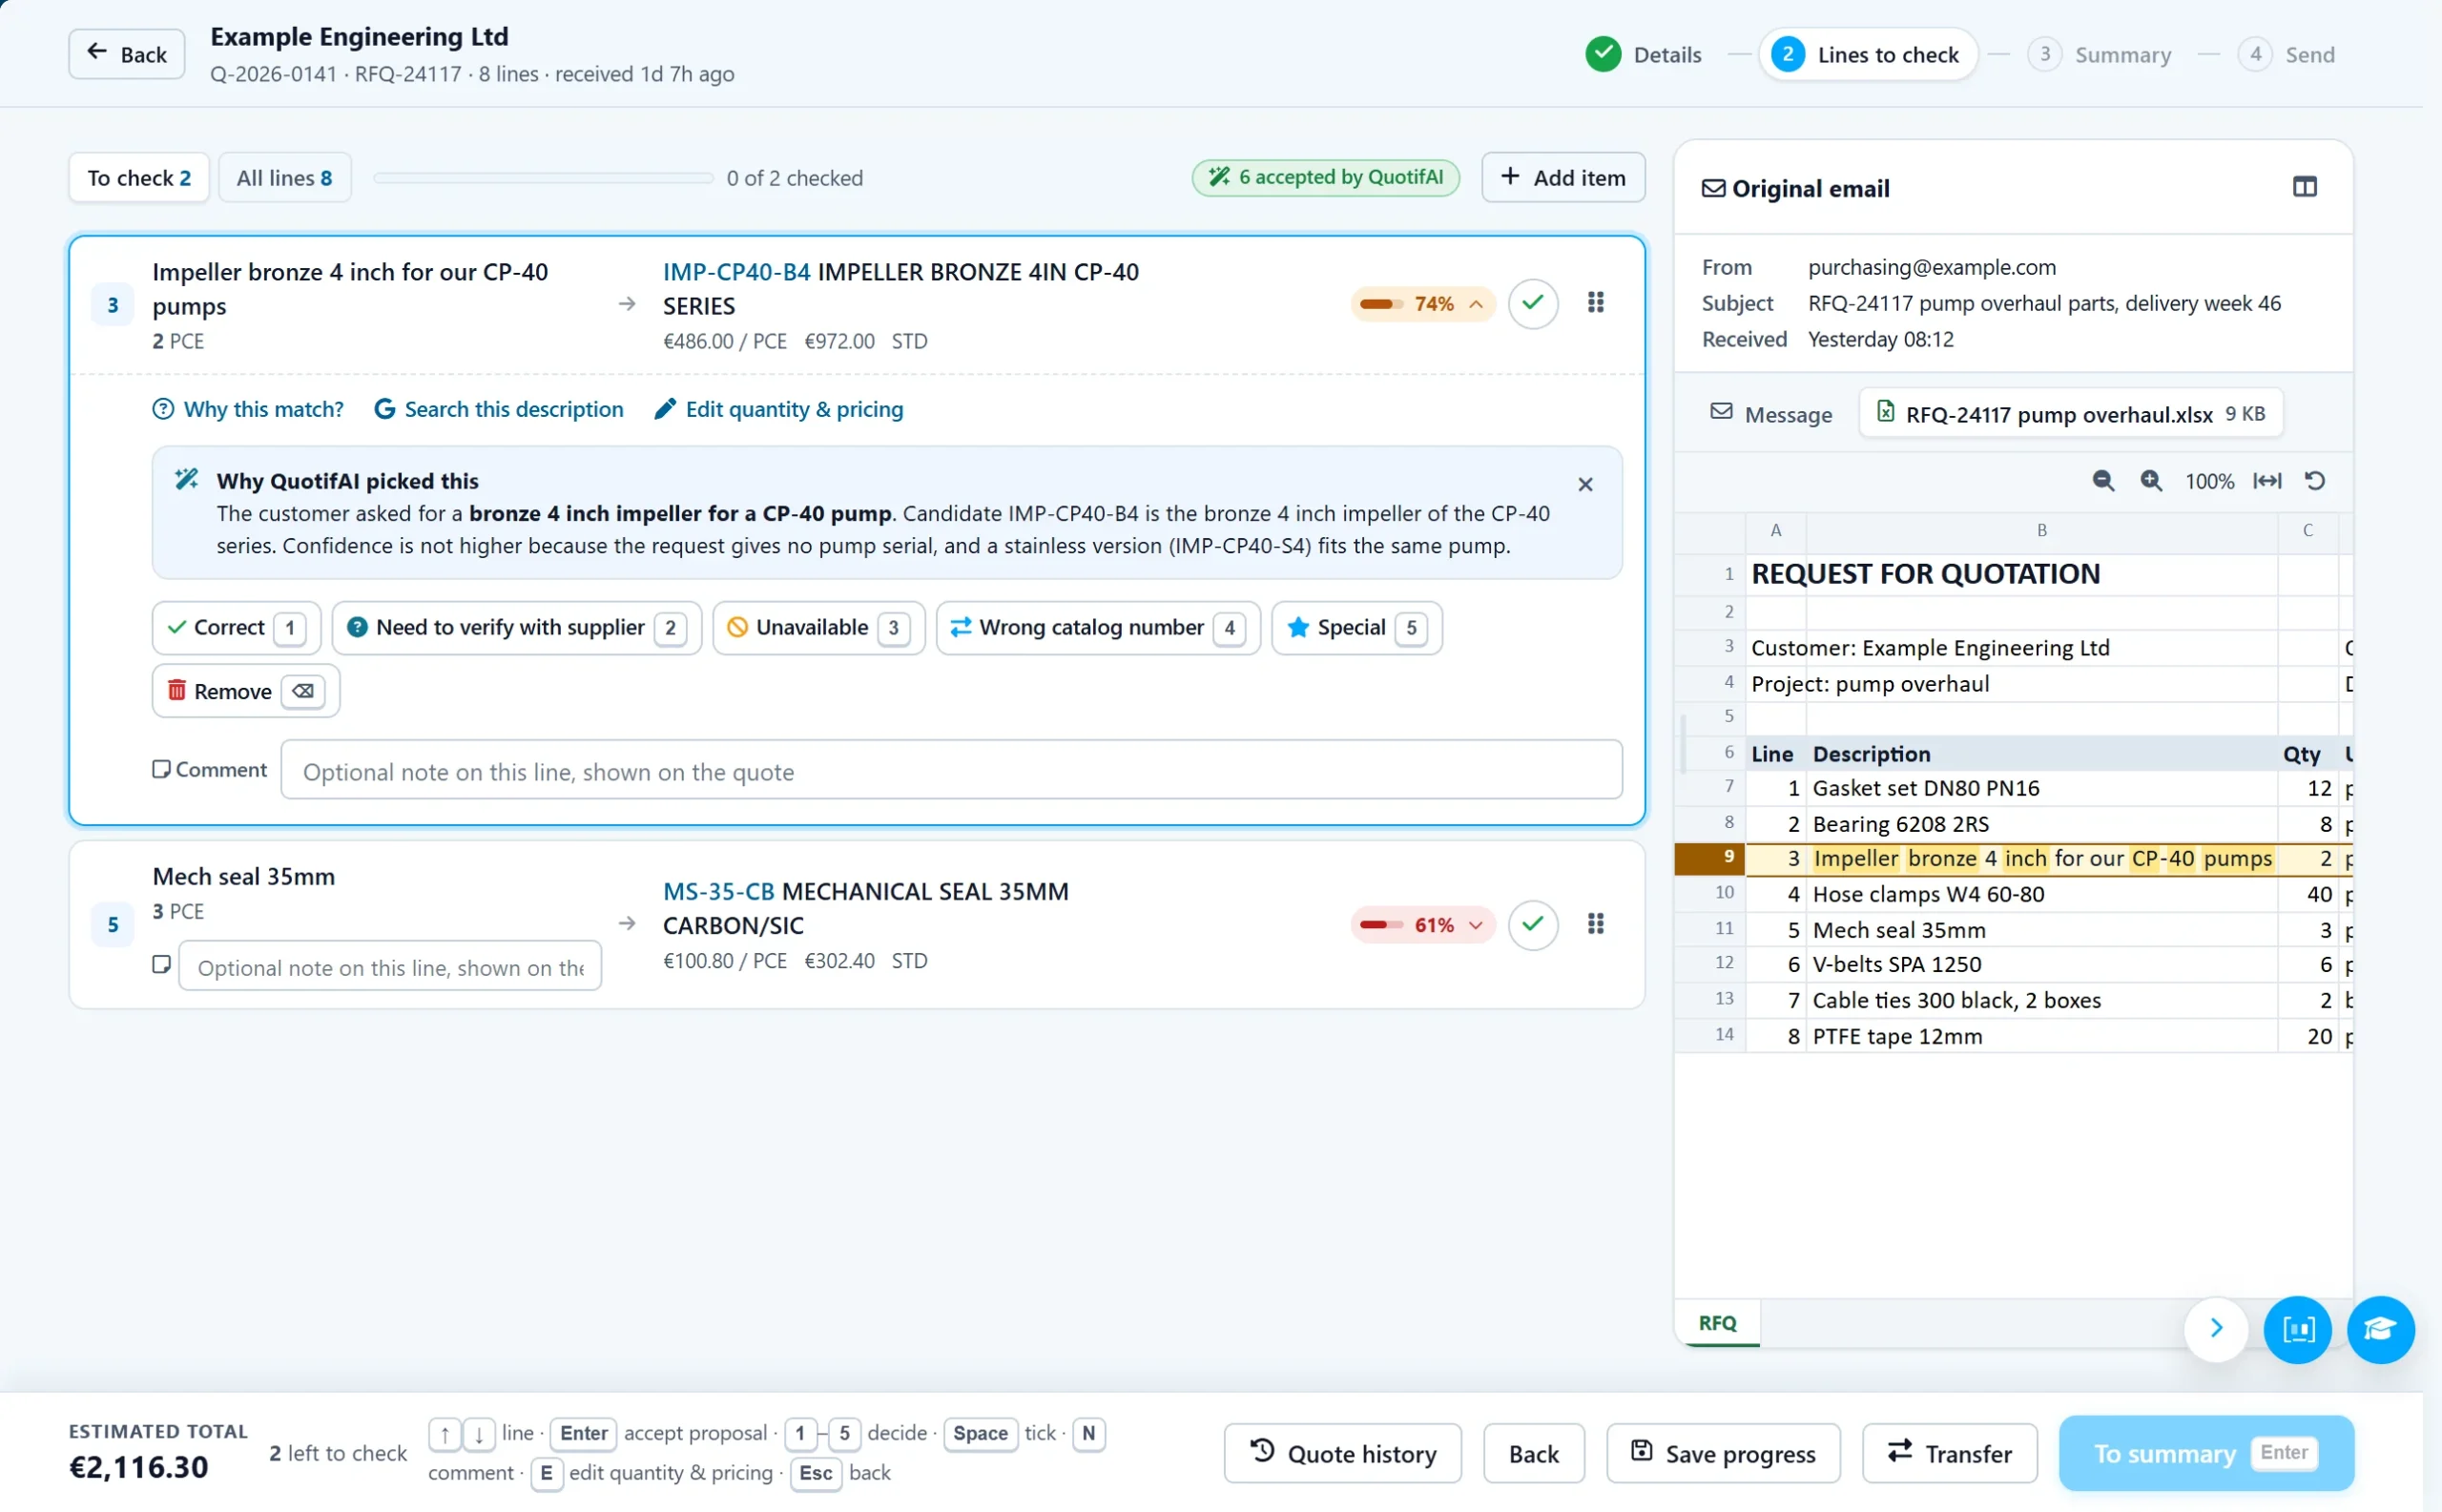
Task: Open drag handle menu for impeller line
Action: pyautogui.click(x=1595, y=303)
